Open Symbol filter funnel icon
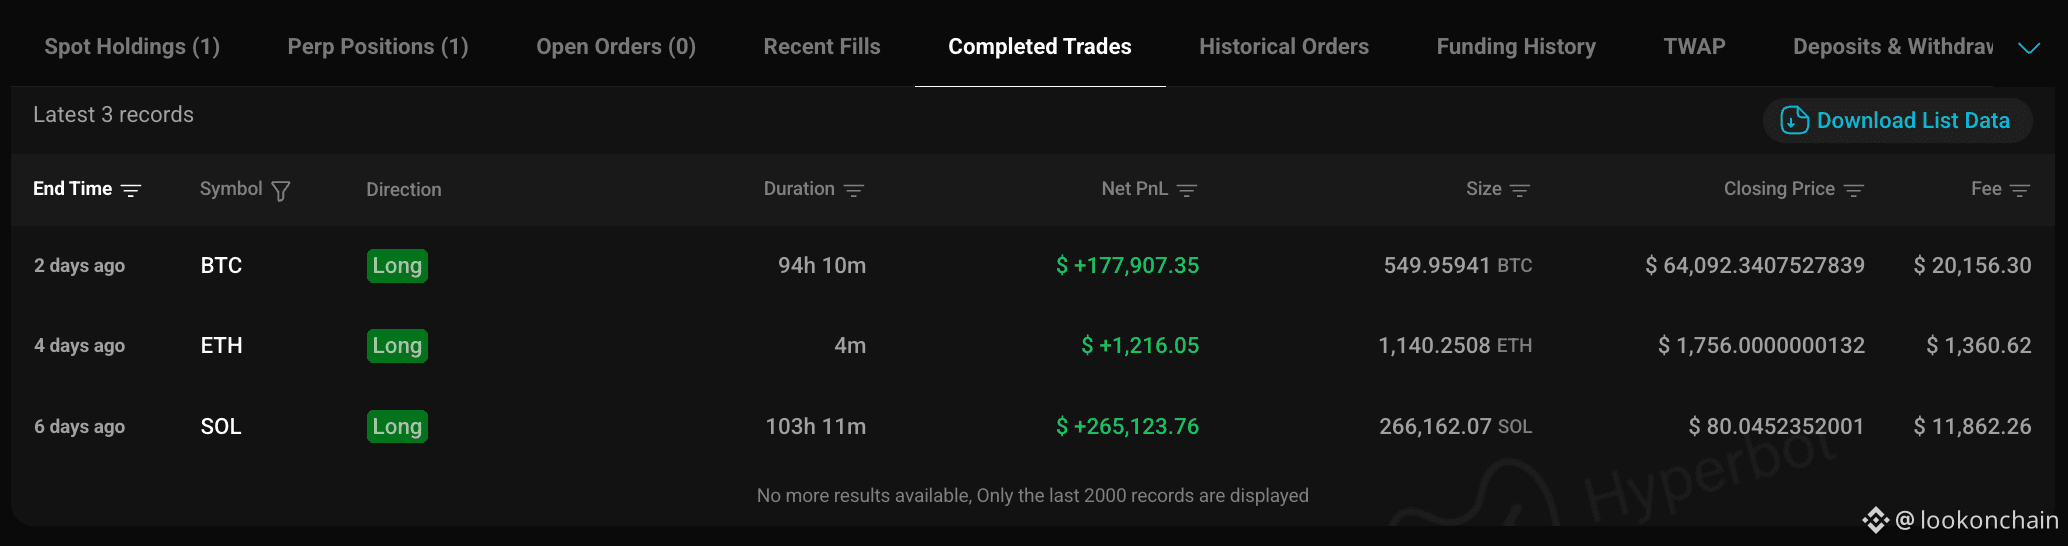 [281, 190]
